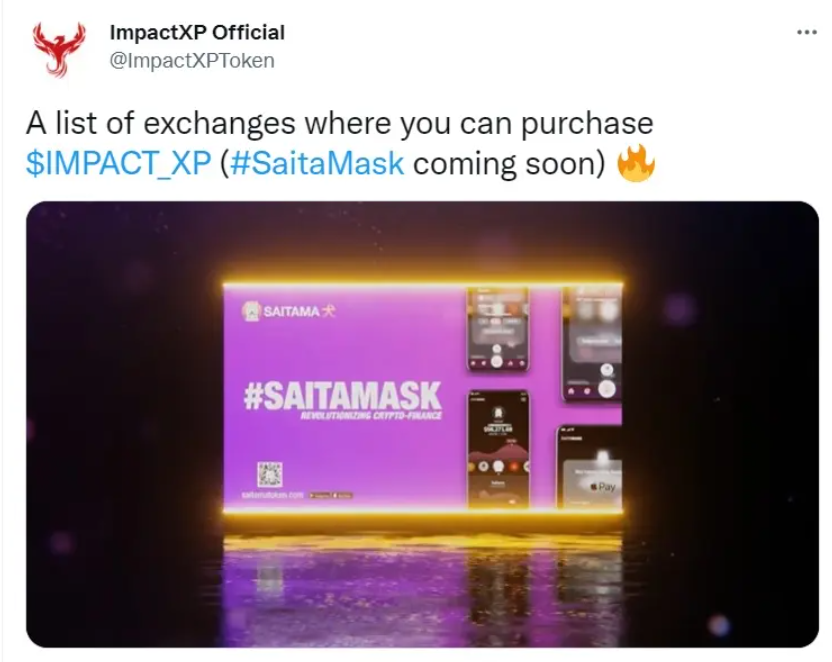Select the phone mockup showing the price chart

(x=498, y=449)
